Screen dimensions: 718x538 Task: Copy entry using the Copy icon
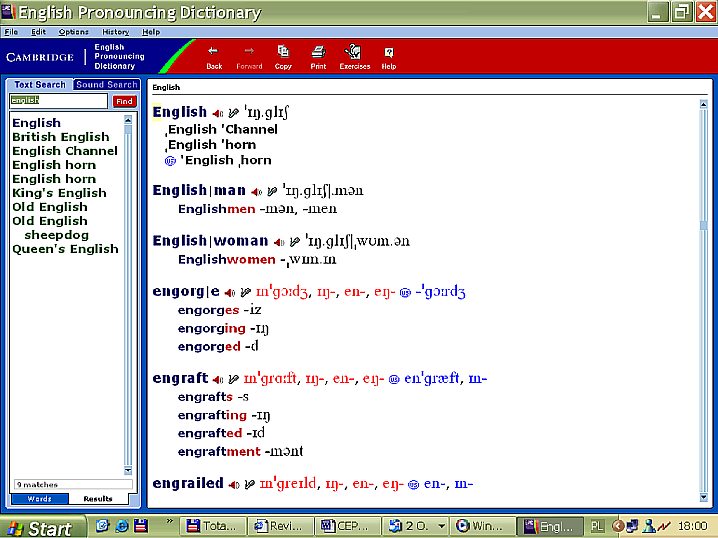[283, 57]
